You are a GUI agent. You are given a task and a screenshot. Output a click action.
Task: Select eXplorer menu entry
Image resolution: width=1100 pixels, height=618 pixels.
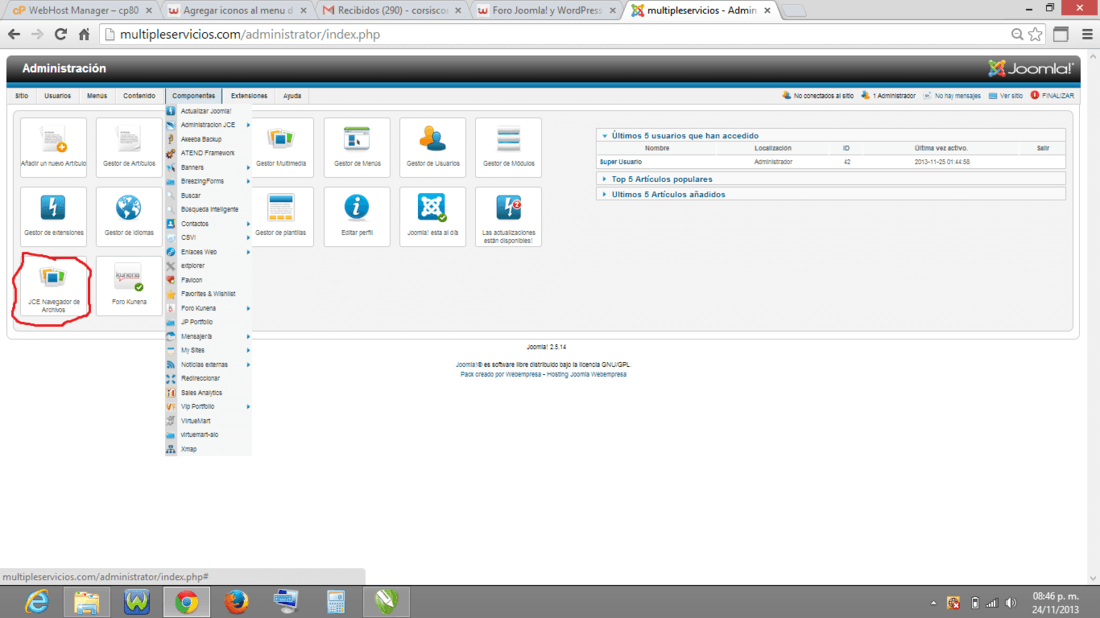[208, 266]
